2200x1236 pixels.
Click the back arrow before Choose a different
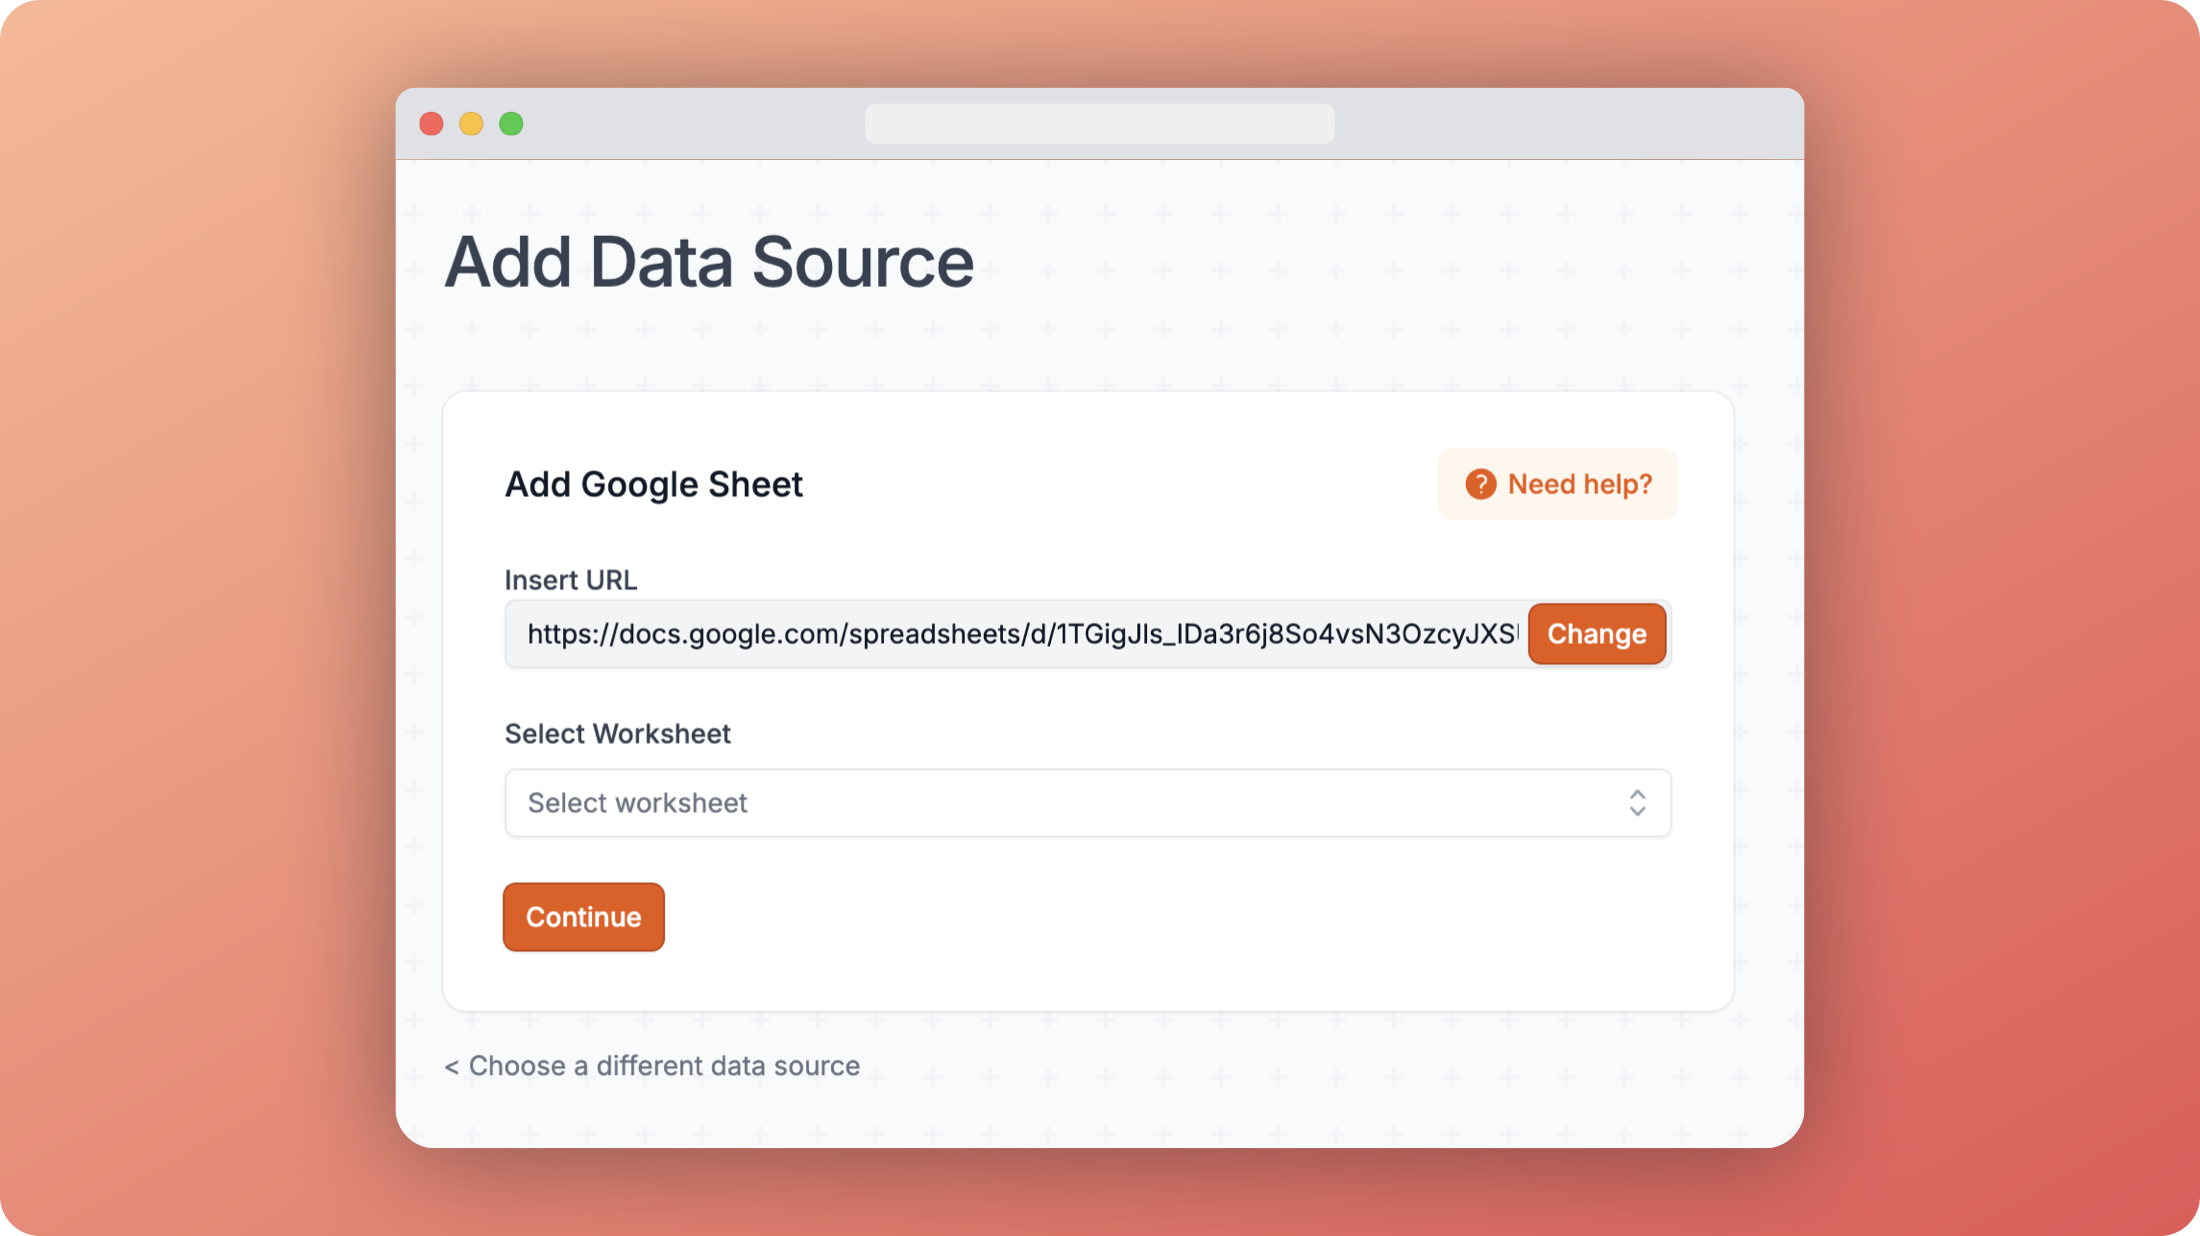click(452, 1067)
